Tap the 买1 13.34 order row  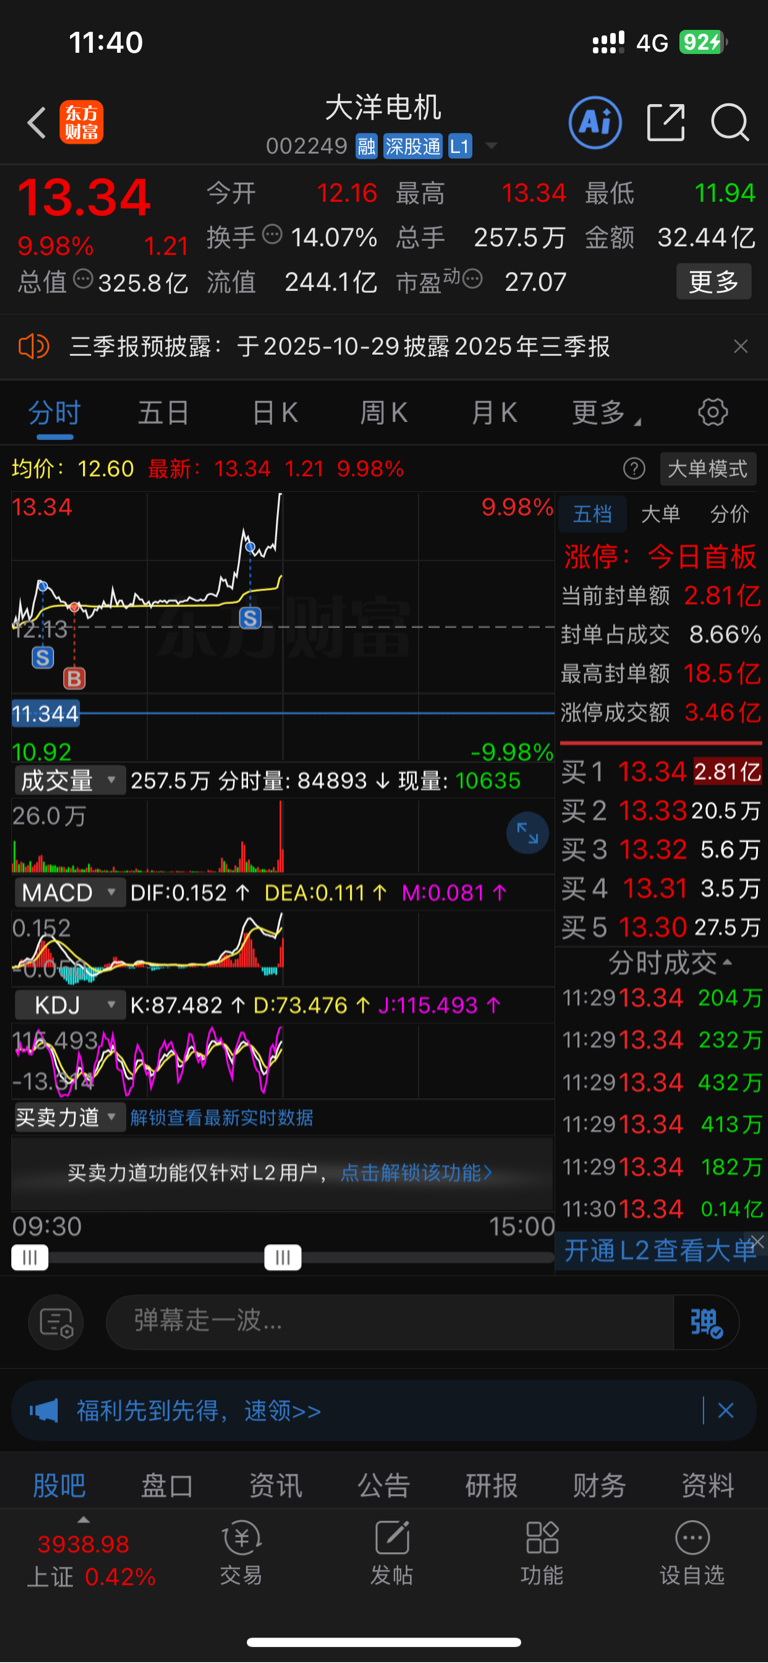pos(661,771)
